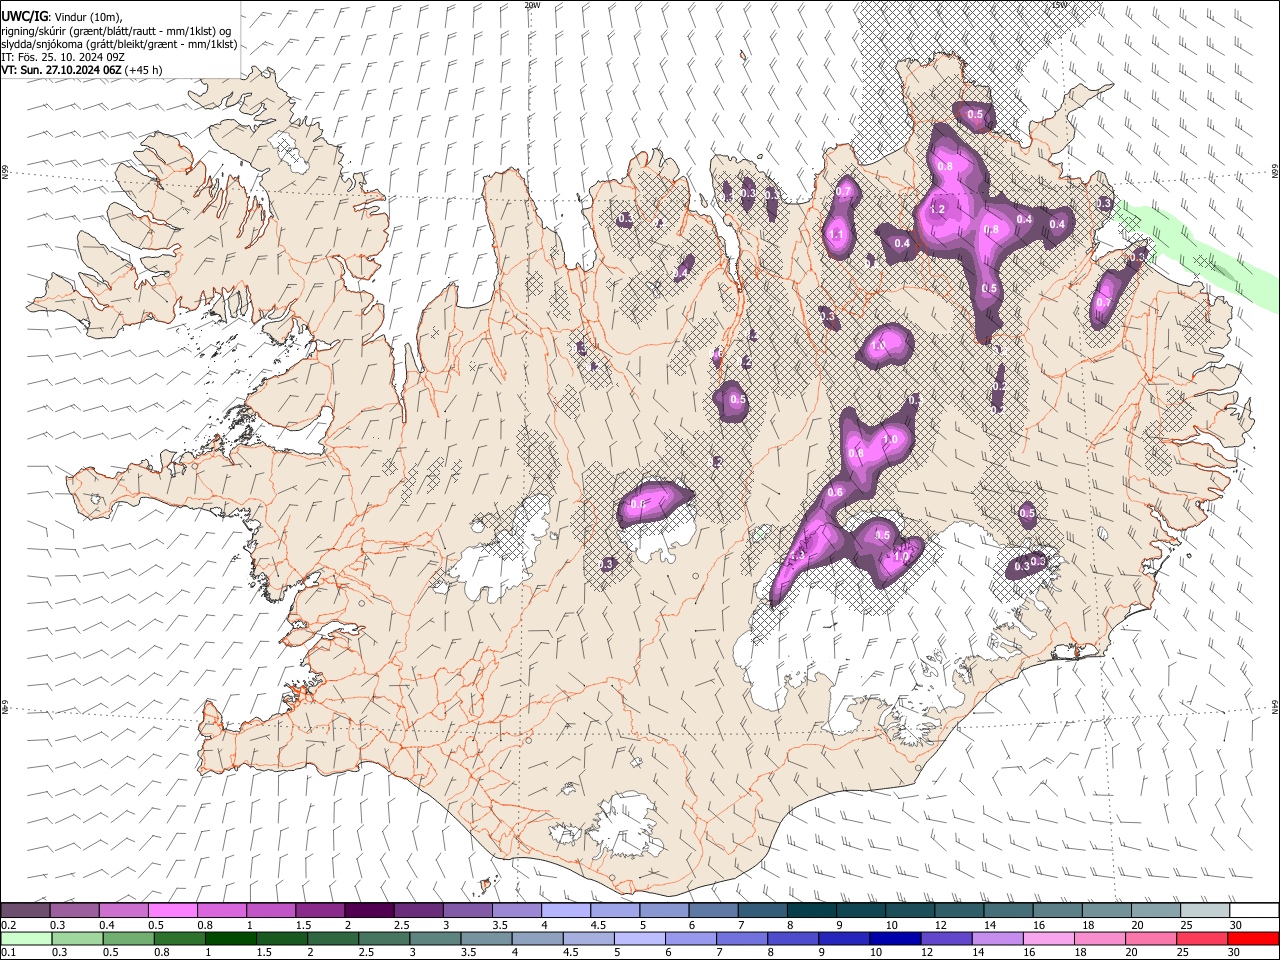Screen dimensions: 1280x960
Task: Click the '4.5' tick label under upper legend
Action: (597, 925)
